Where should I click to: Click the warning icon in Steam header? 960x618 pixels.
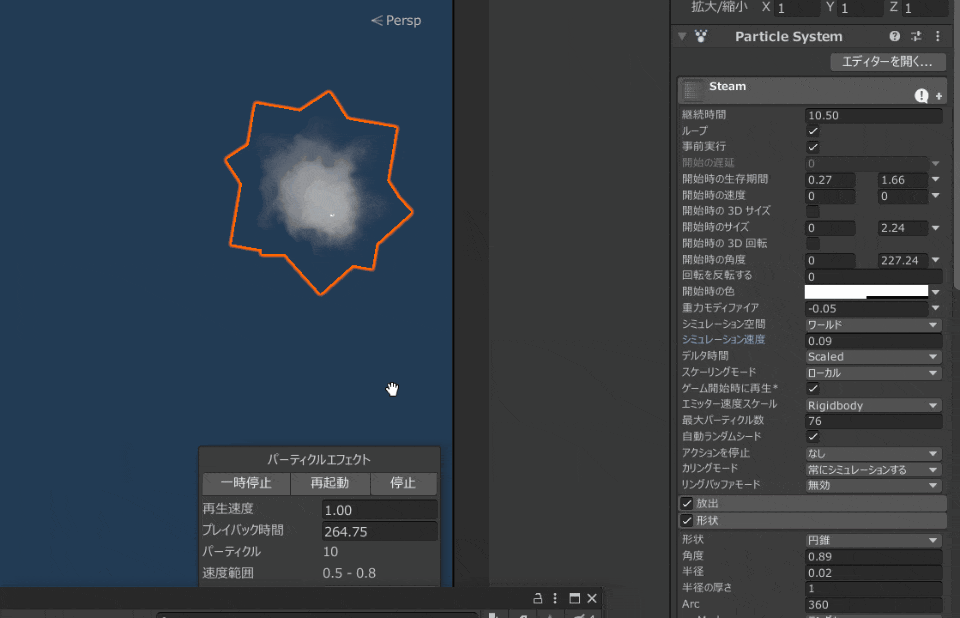click(921, 95)
